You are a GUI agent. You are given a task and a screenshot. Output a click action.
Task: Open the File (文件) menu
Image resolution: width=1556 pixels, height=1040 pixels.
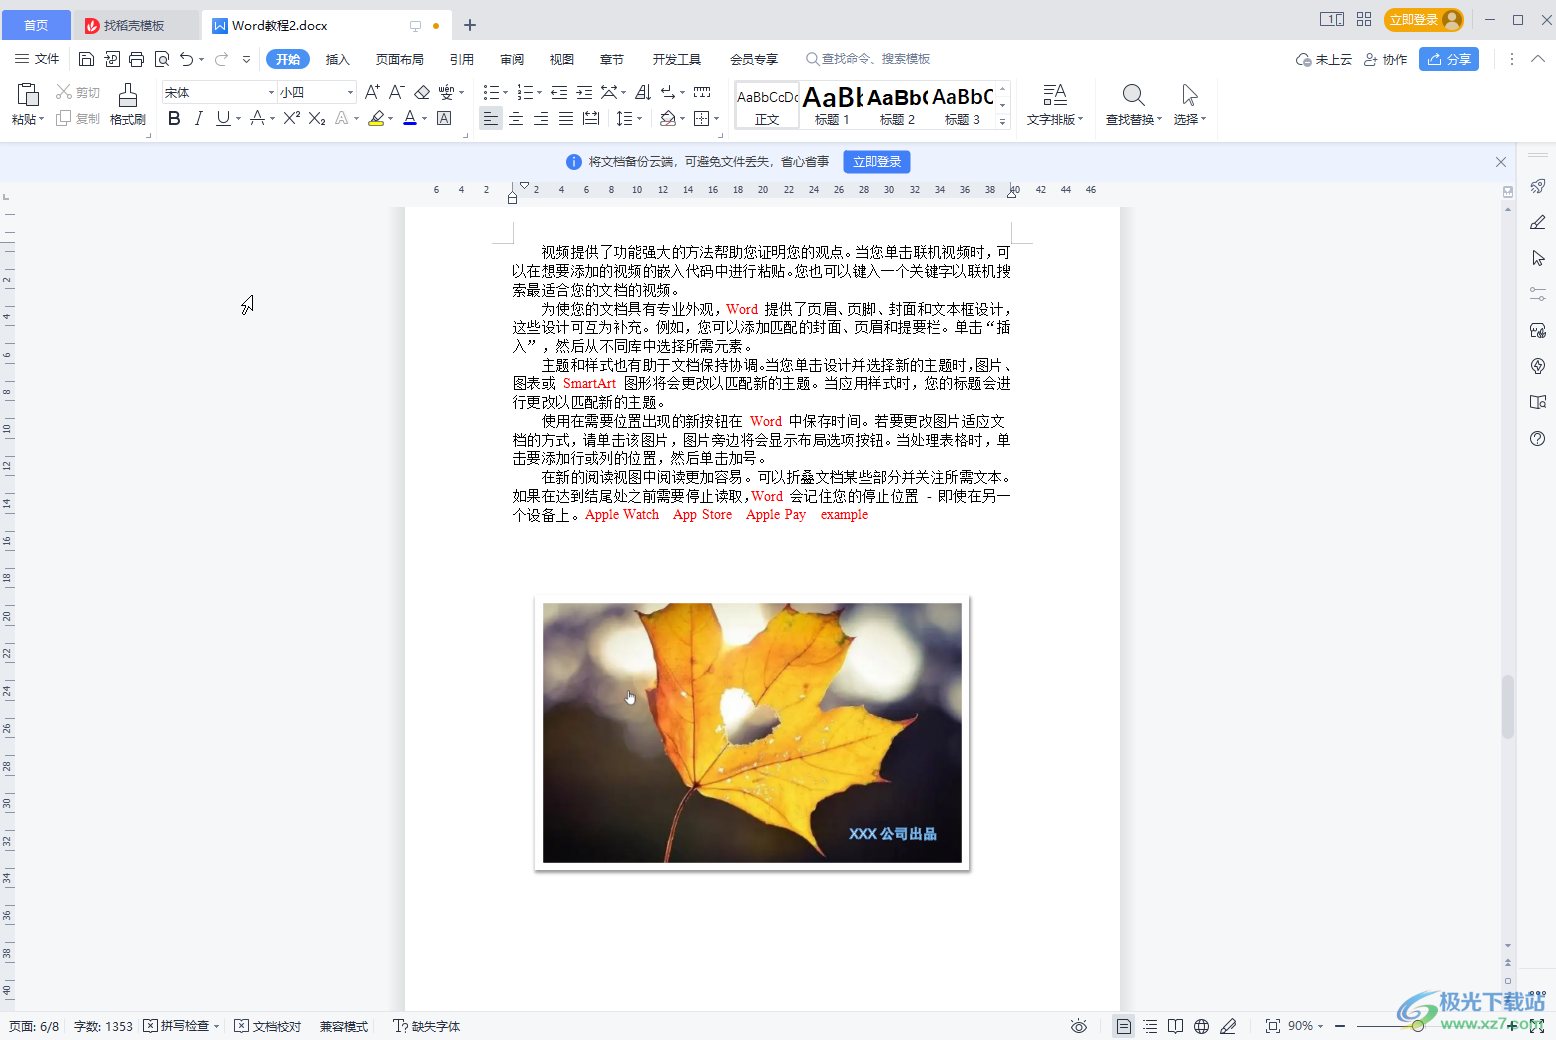pyautogui.click(x=37, y=59)
